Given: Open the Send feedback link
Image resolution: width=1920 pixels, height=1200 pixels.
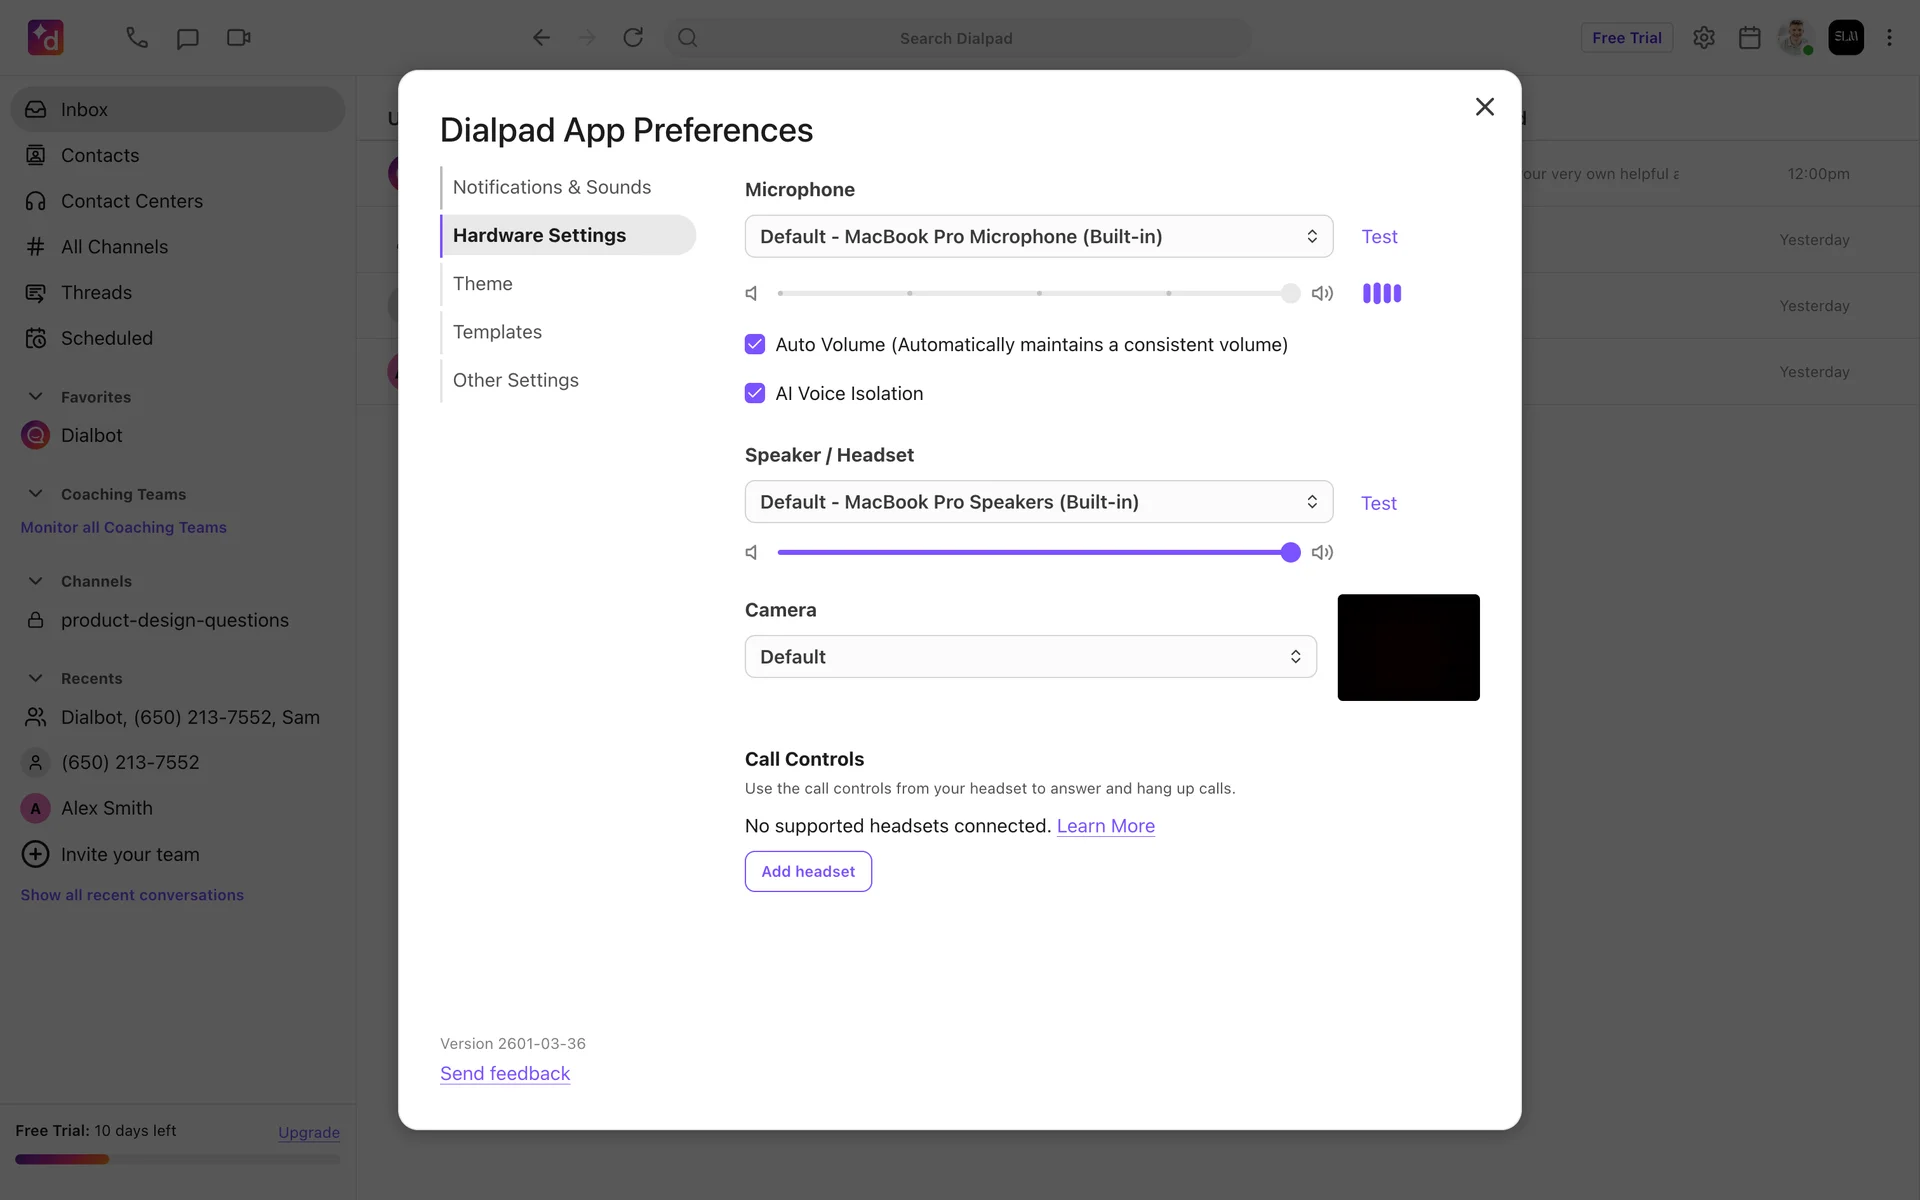Looking at the screenshot, I should click(x=505, y=1074).
